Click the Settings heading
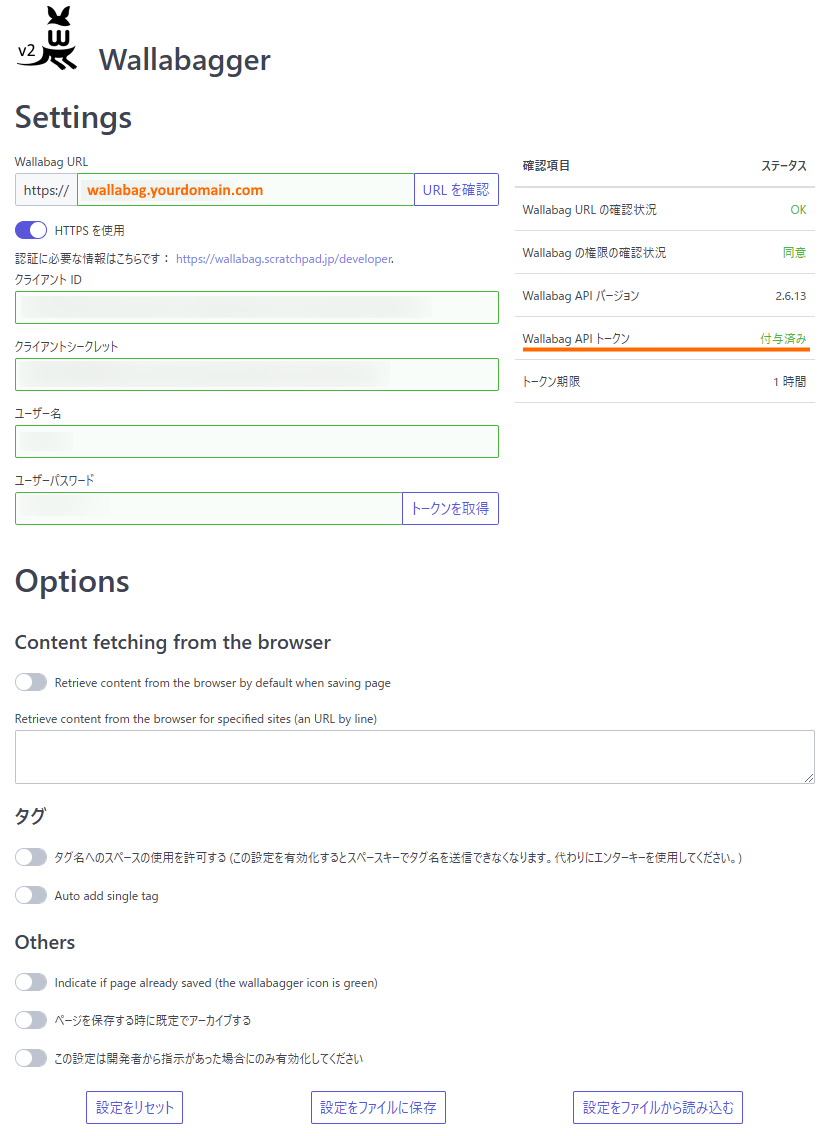The image size is (820, 1136). point(73,117)
